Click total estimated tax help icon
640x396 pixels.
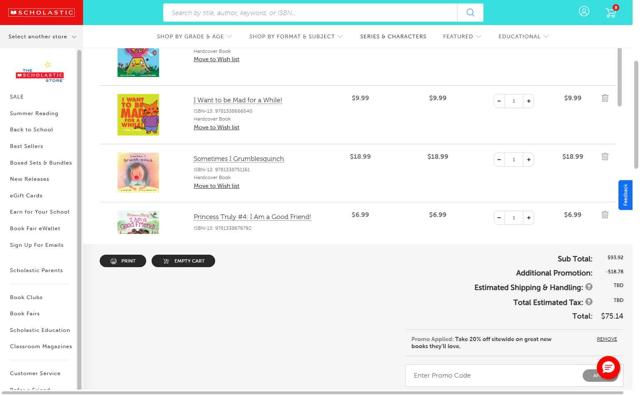tap(589, 302)
